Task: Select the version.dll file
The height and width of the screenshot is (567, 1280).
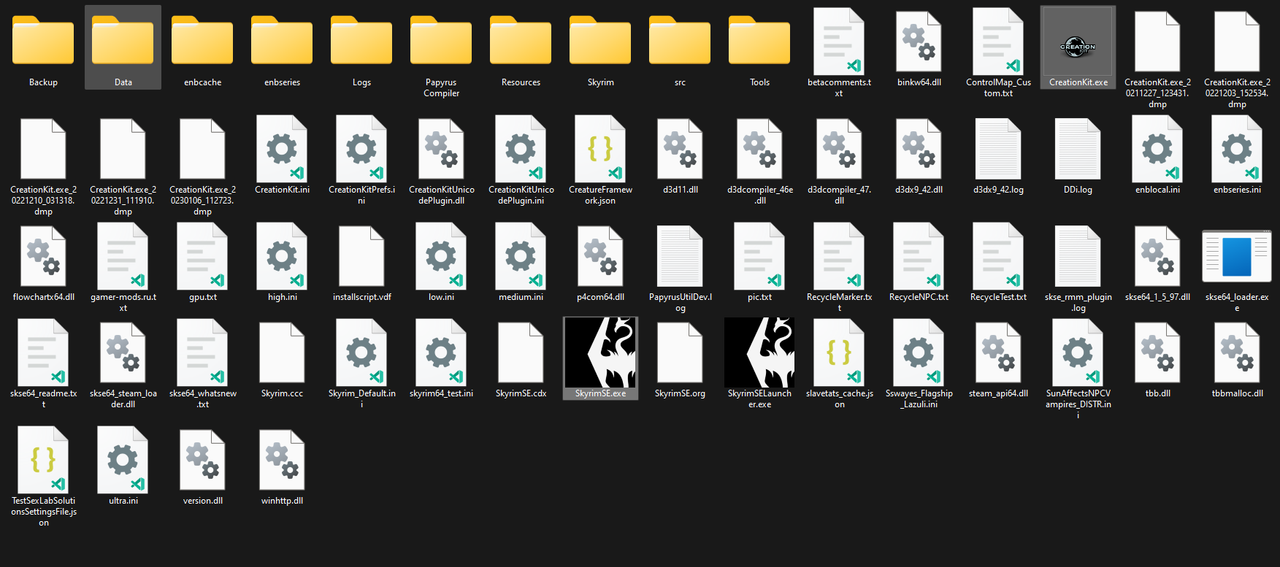Action: pos(202,459)
